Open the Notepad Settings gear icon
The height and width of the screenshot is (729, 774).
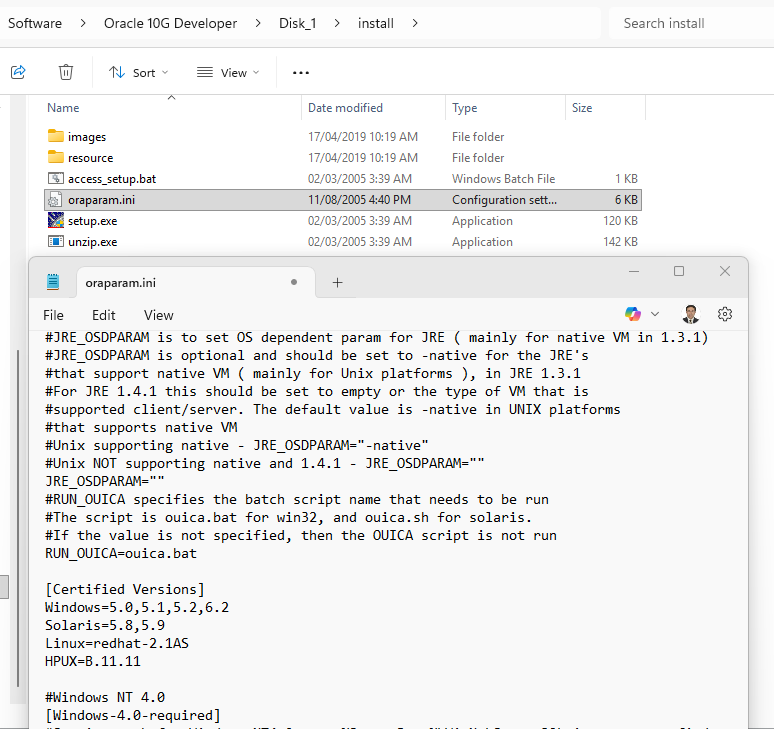725,314
